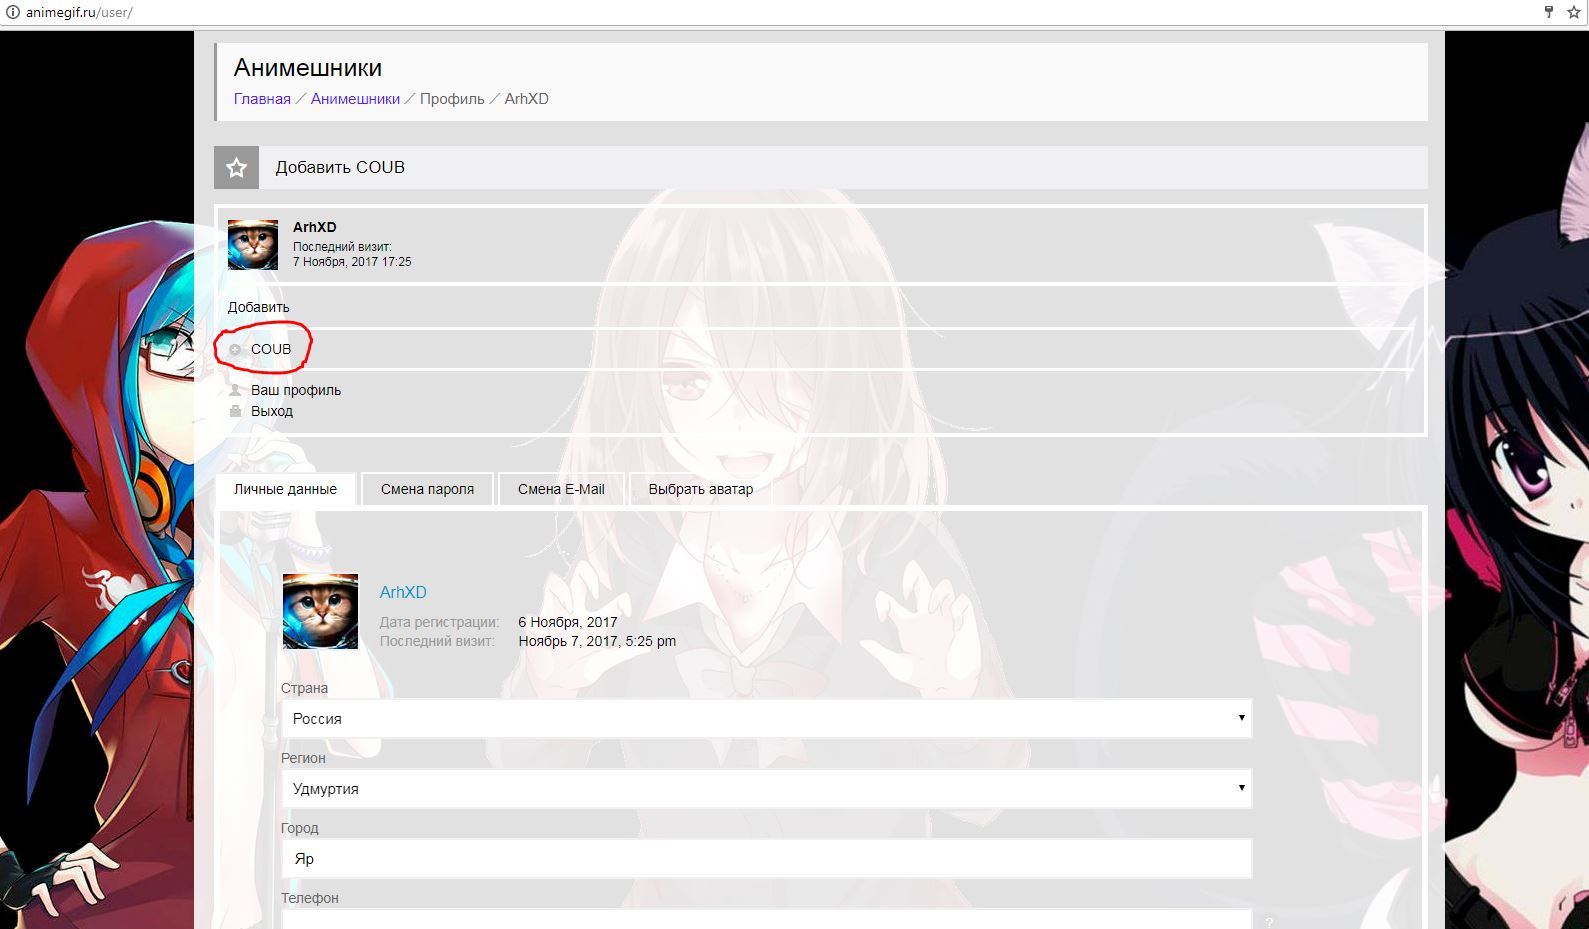Switch to the Личные данные tab
Image resolution: width=1589 pixels, height=929 pixels.
(286, 489)
